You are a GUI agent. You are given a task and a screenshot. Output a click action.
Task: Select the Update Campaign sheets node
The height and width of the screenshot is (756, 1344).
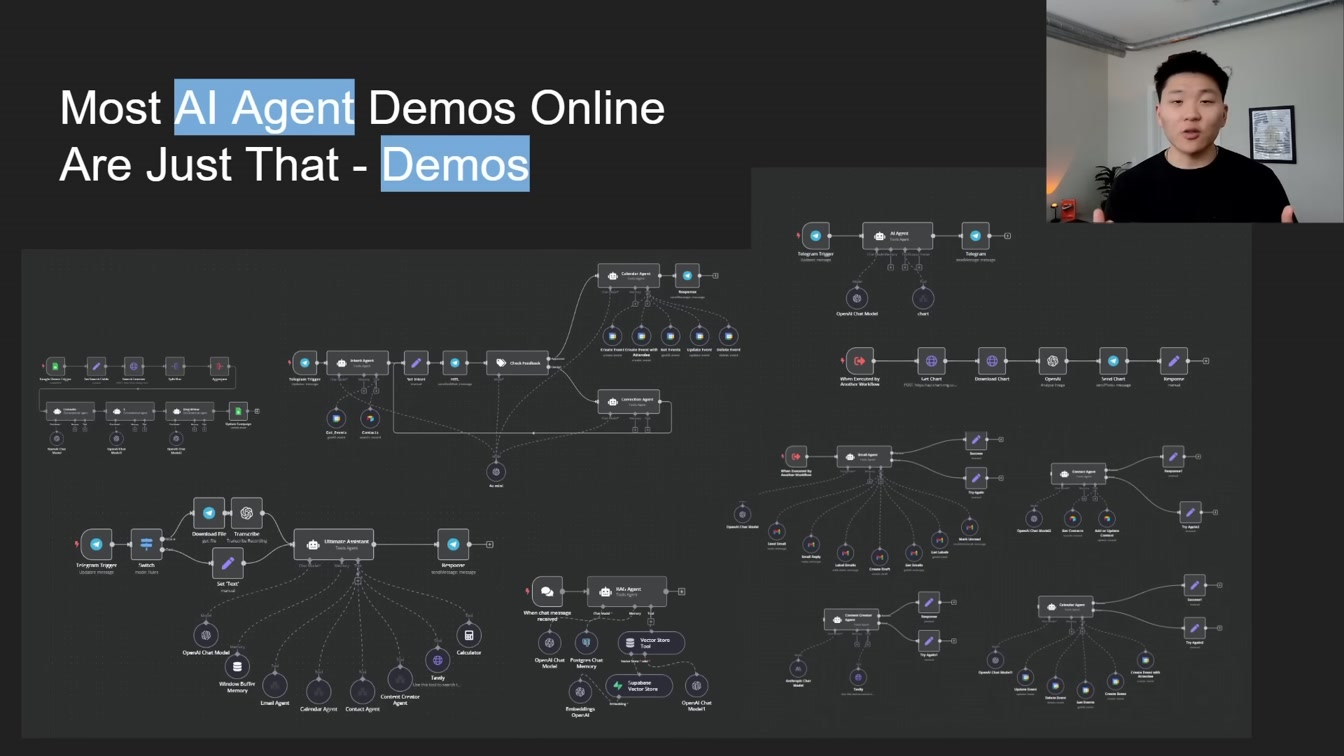pos(238,411)
